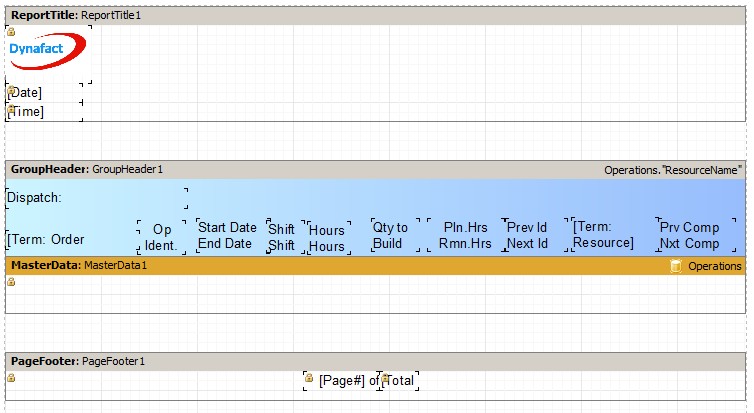This screenshot has width=754, height=413.
Task: Select the Start Date End Date label
Action: (227, 235)
